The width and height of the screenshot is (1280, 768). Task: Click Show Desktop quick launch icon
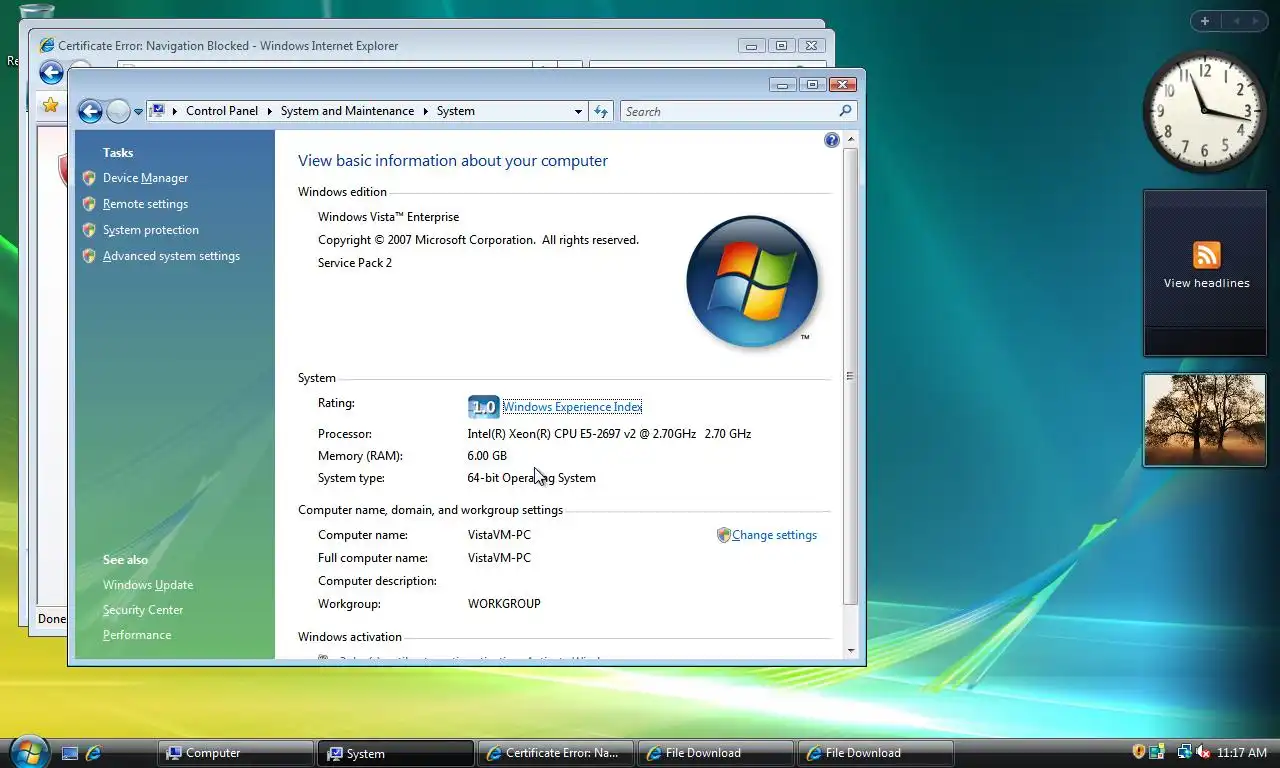pyautogui.click(x=70, y=753)
